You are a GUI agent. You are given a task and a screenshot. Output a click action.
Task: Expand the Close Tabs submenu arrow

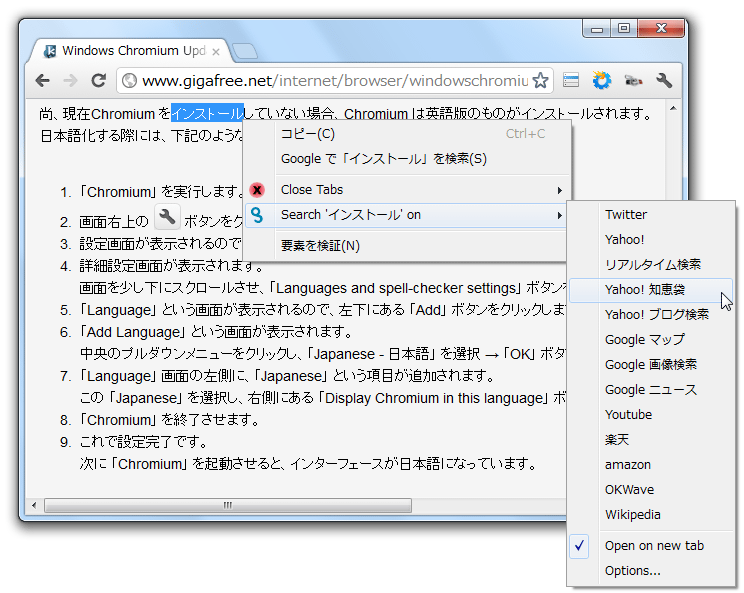click(560, 190)
